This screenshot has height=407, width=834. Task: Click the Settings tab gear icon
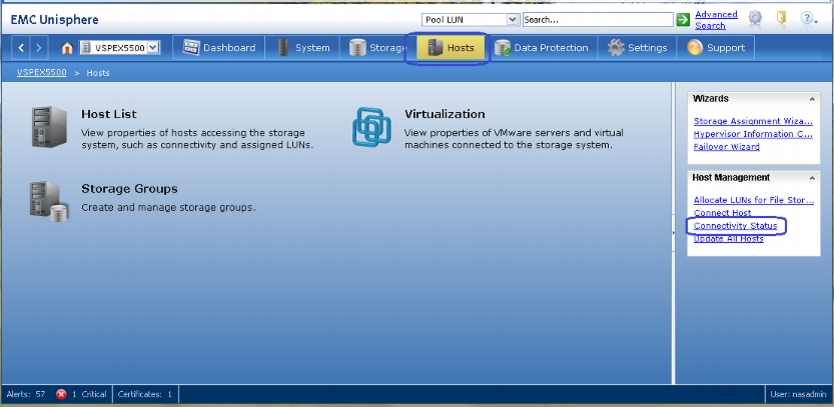click(x=615, y=48)
